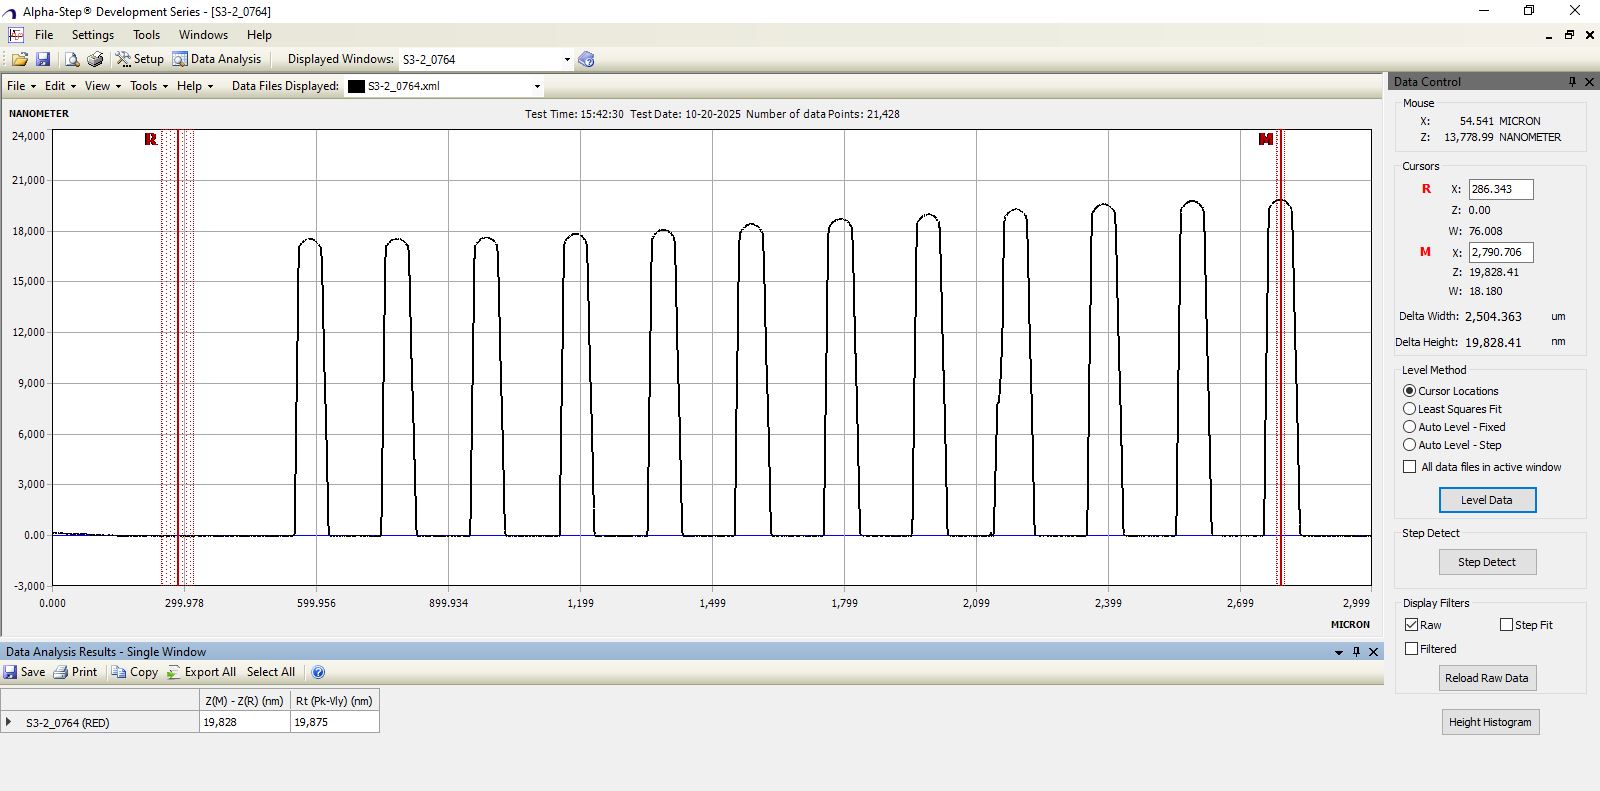Open the top Help menu

[x=259, y=34]
